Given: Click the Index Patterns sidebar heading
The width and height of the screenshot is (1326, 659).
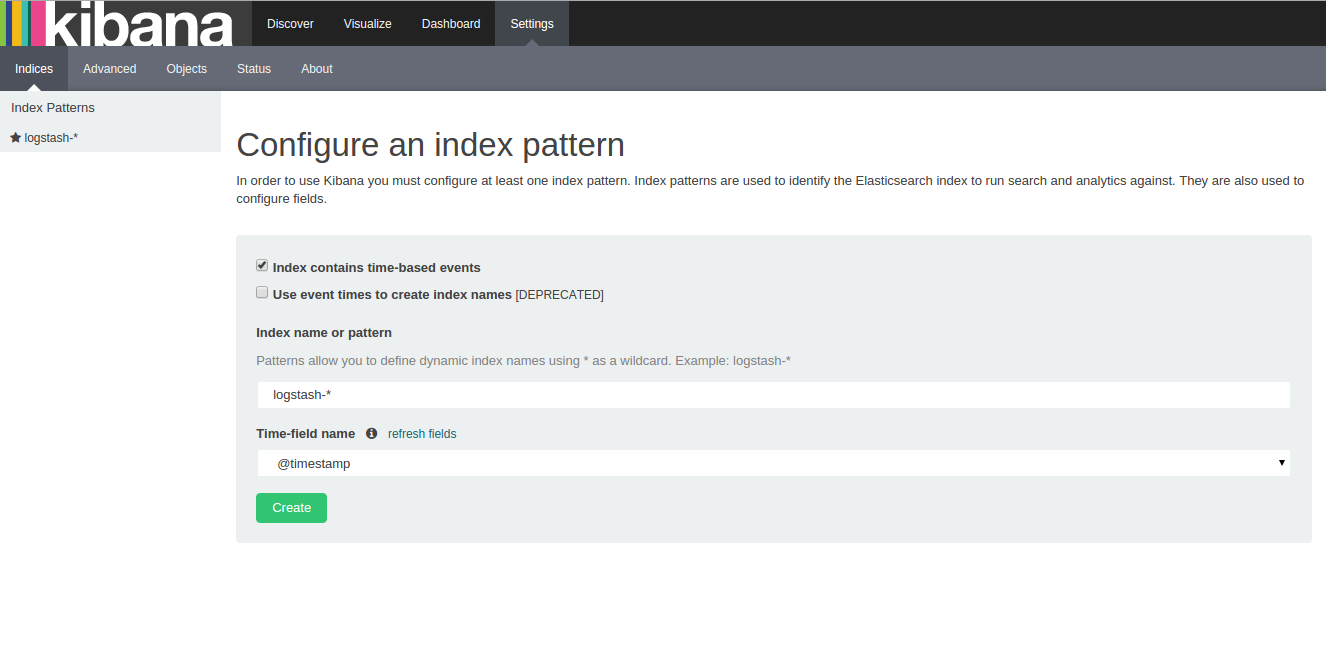Looking at the screenshot, I should pyautogui.click(x=53, y=107).
